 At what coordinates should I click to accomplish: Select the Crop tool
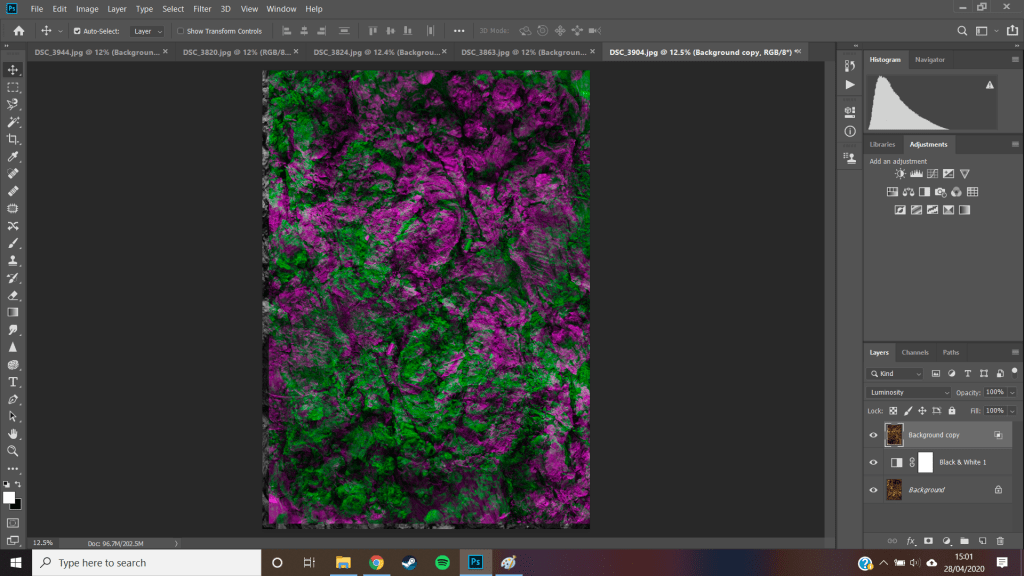[13, 139]
